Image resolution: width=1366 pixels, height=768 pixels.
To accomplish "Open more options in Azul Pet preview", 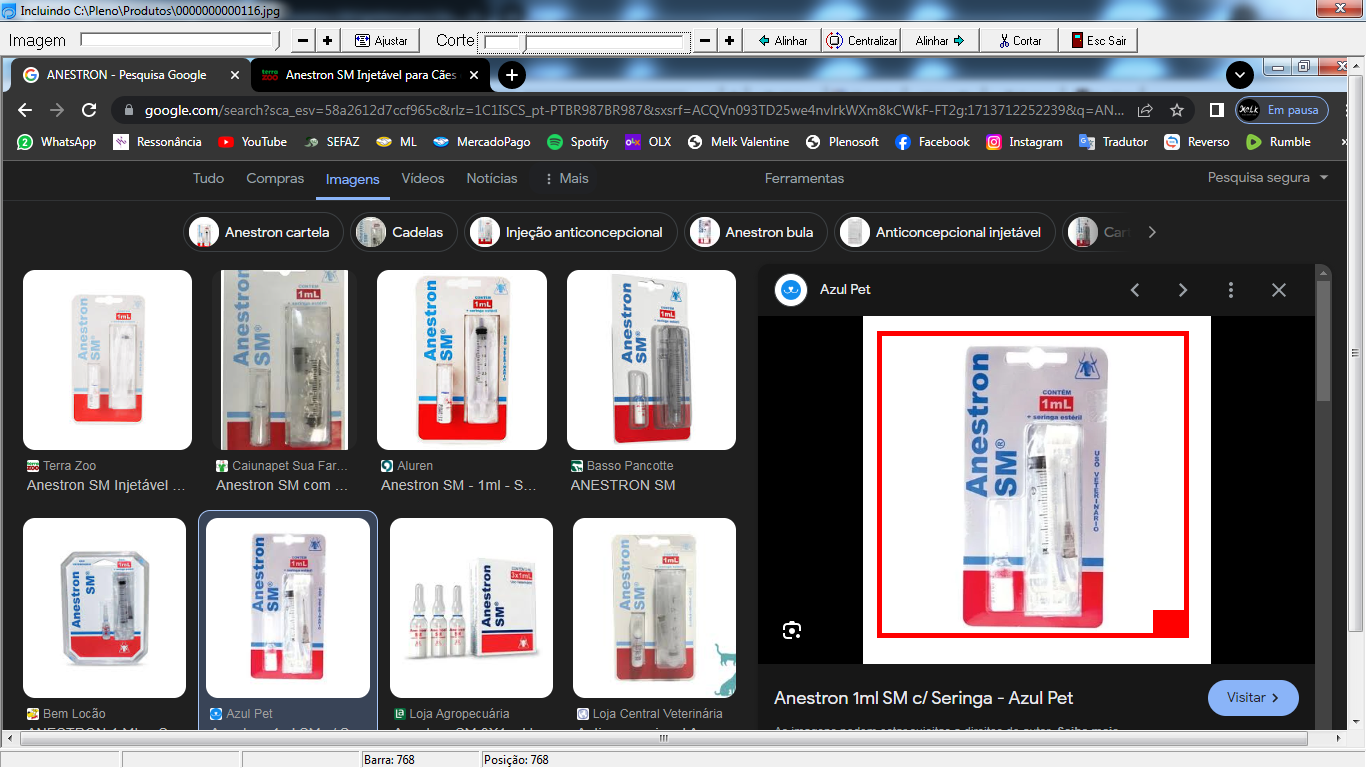I will pos(1231,290).
